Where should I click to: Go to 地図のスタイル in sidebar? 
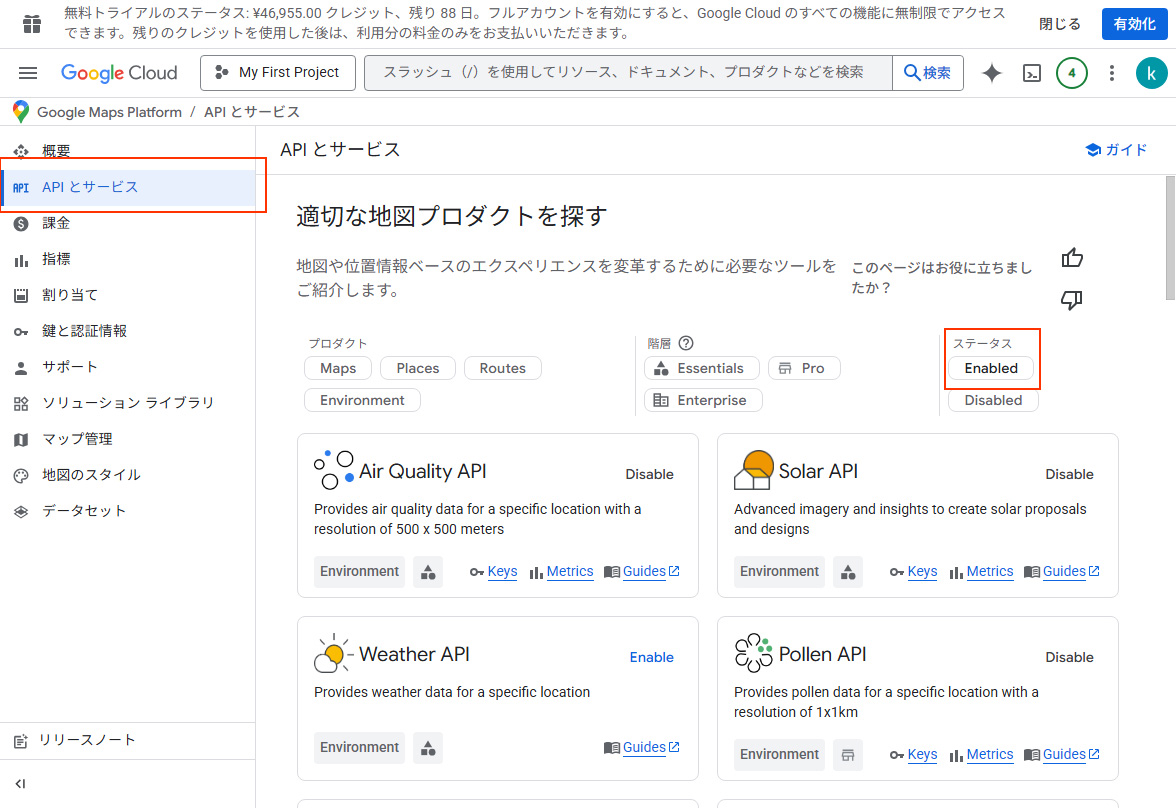coord(91,475)
